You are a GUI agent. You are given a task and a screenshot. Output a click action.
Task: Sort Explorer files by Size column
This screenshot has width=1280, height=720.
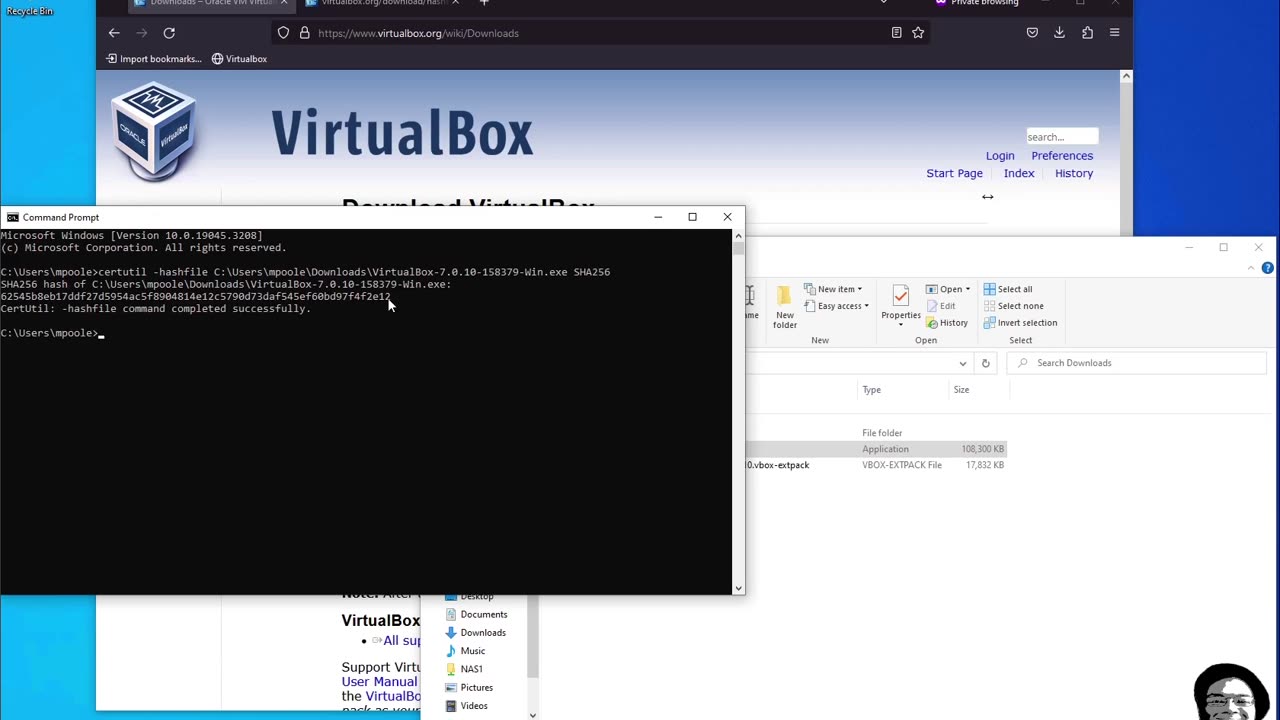[961, 390]
